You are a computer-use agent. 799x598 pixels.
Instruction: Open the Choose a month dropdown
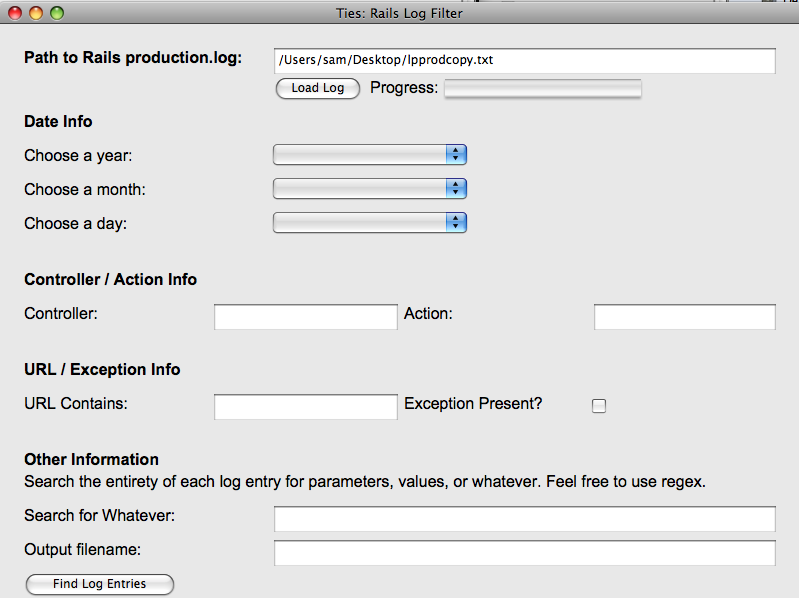coord(370,188)
